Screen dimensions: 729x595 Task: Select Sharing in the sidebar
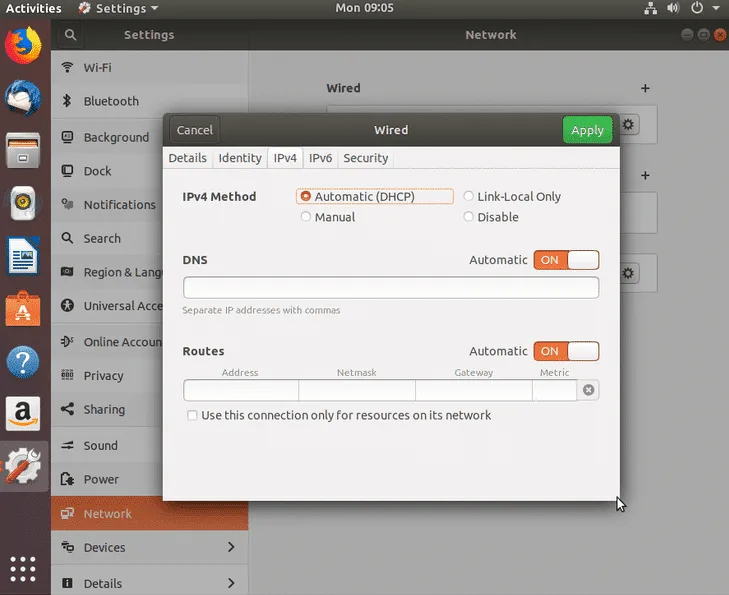pos(107,410)
